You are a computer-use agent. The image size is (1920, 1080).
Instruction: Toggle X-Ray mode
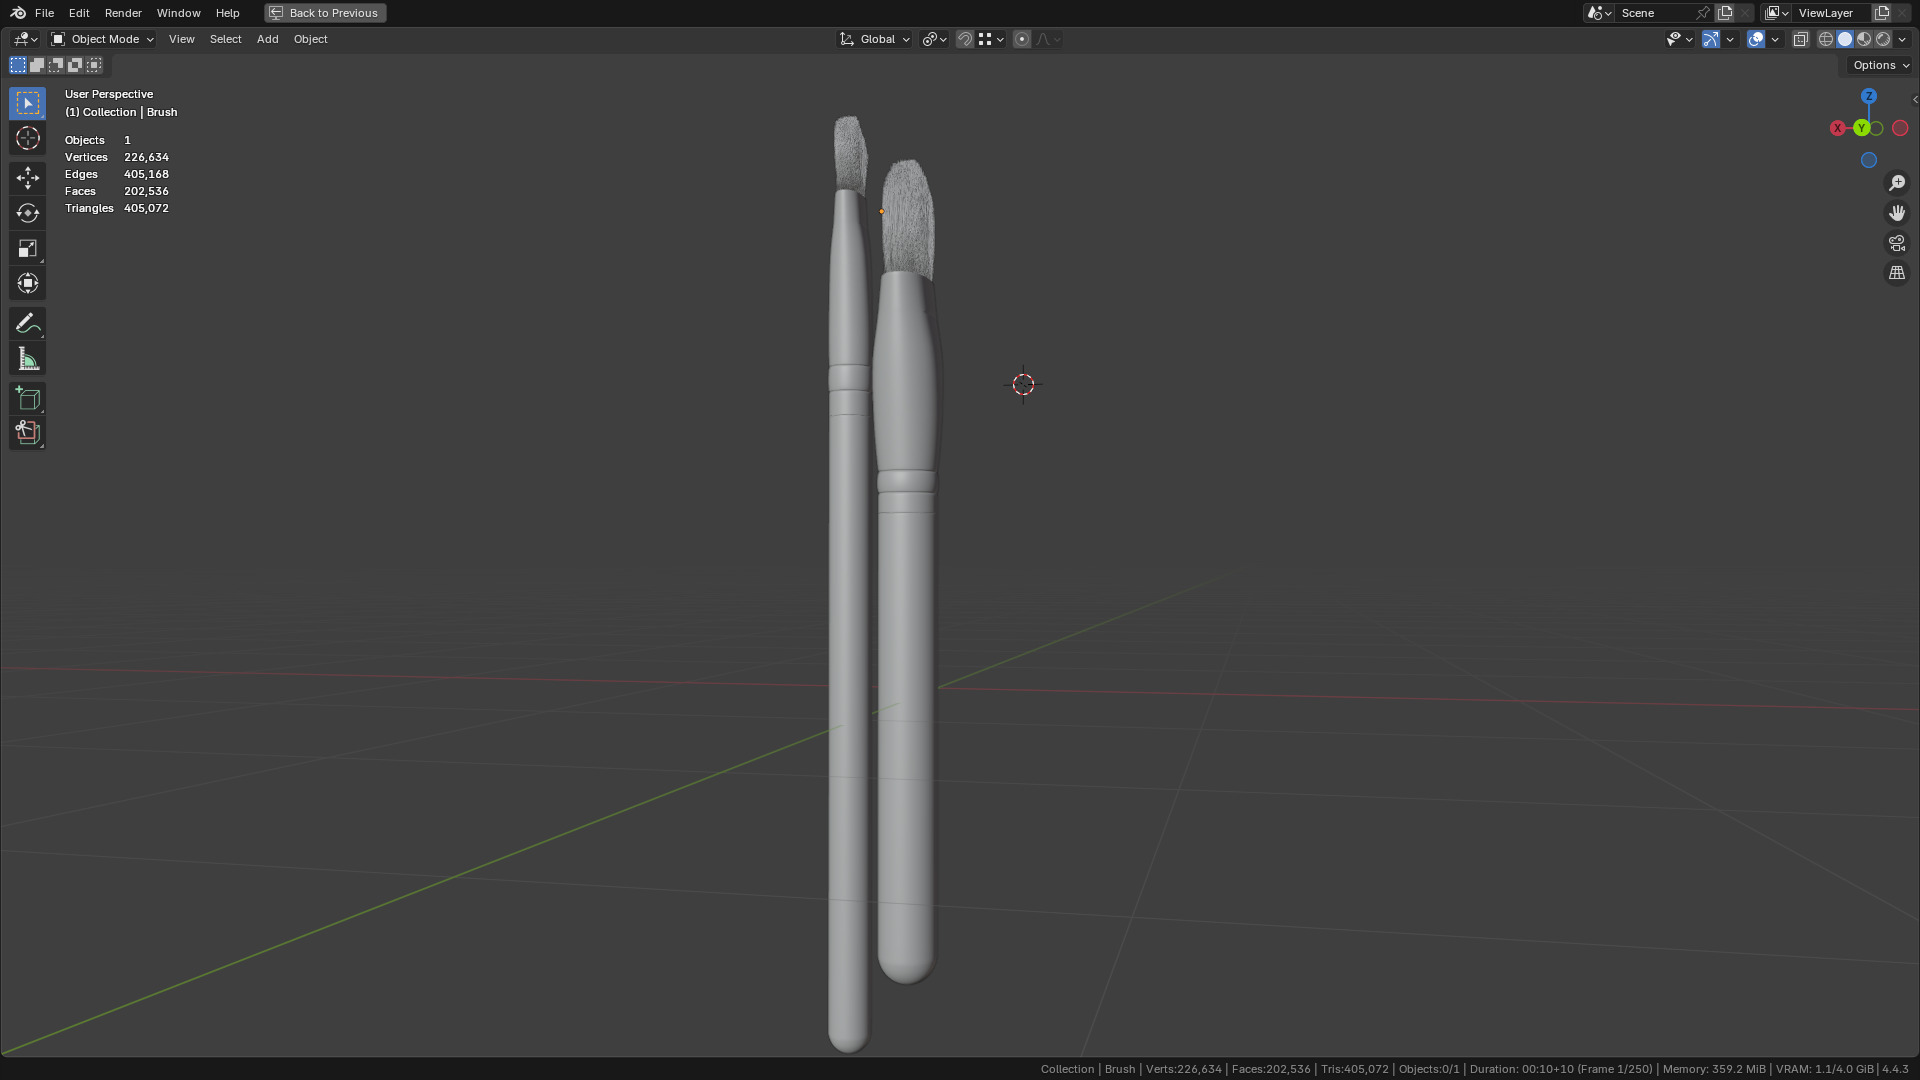click(1801, 39)
